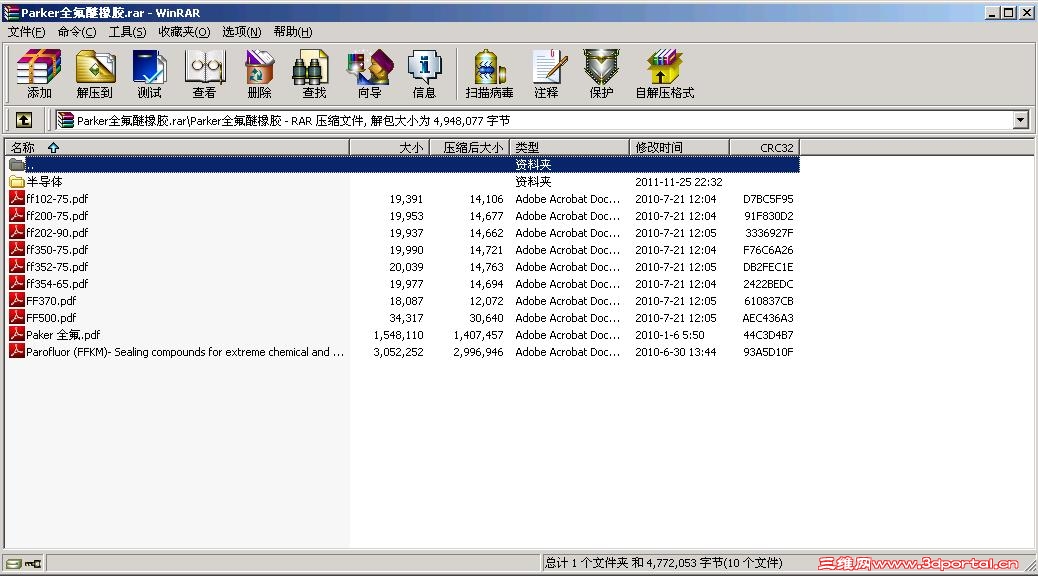This screenshot has width=1038, height=577.
Task: Click PDF icon of ff352-75.pdf
Action: [17, 266]
